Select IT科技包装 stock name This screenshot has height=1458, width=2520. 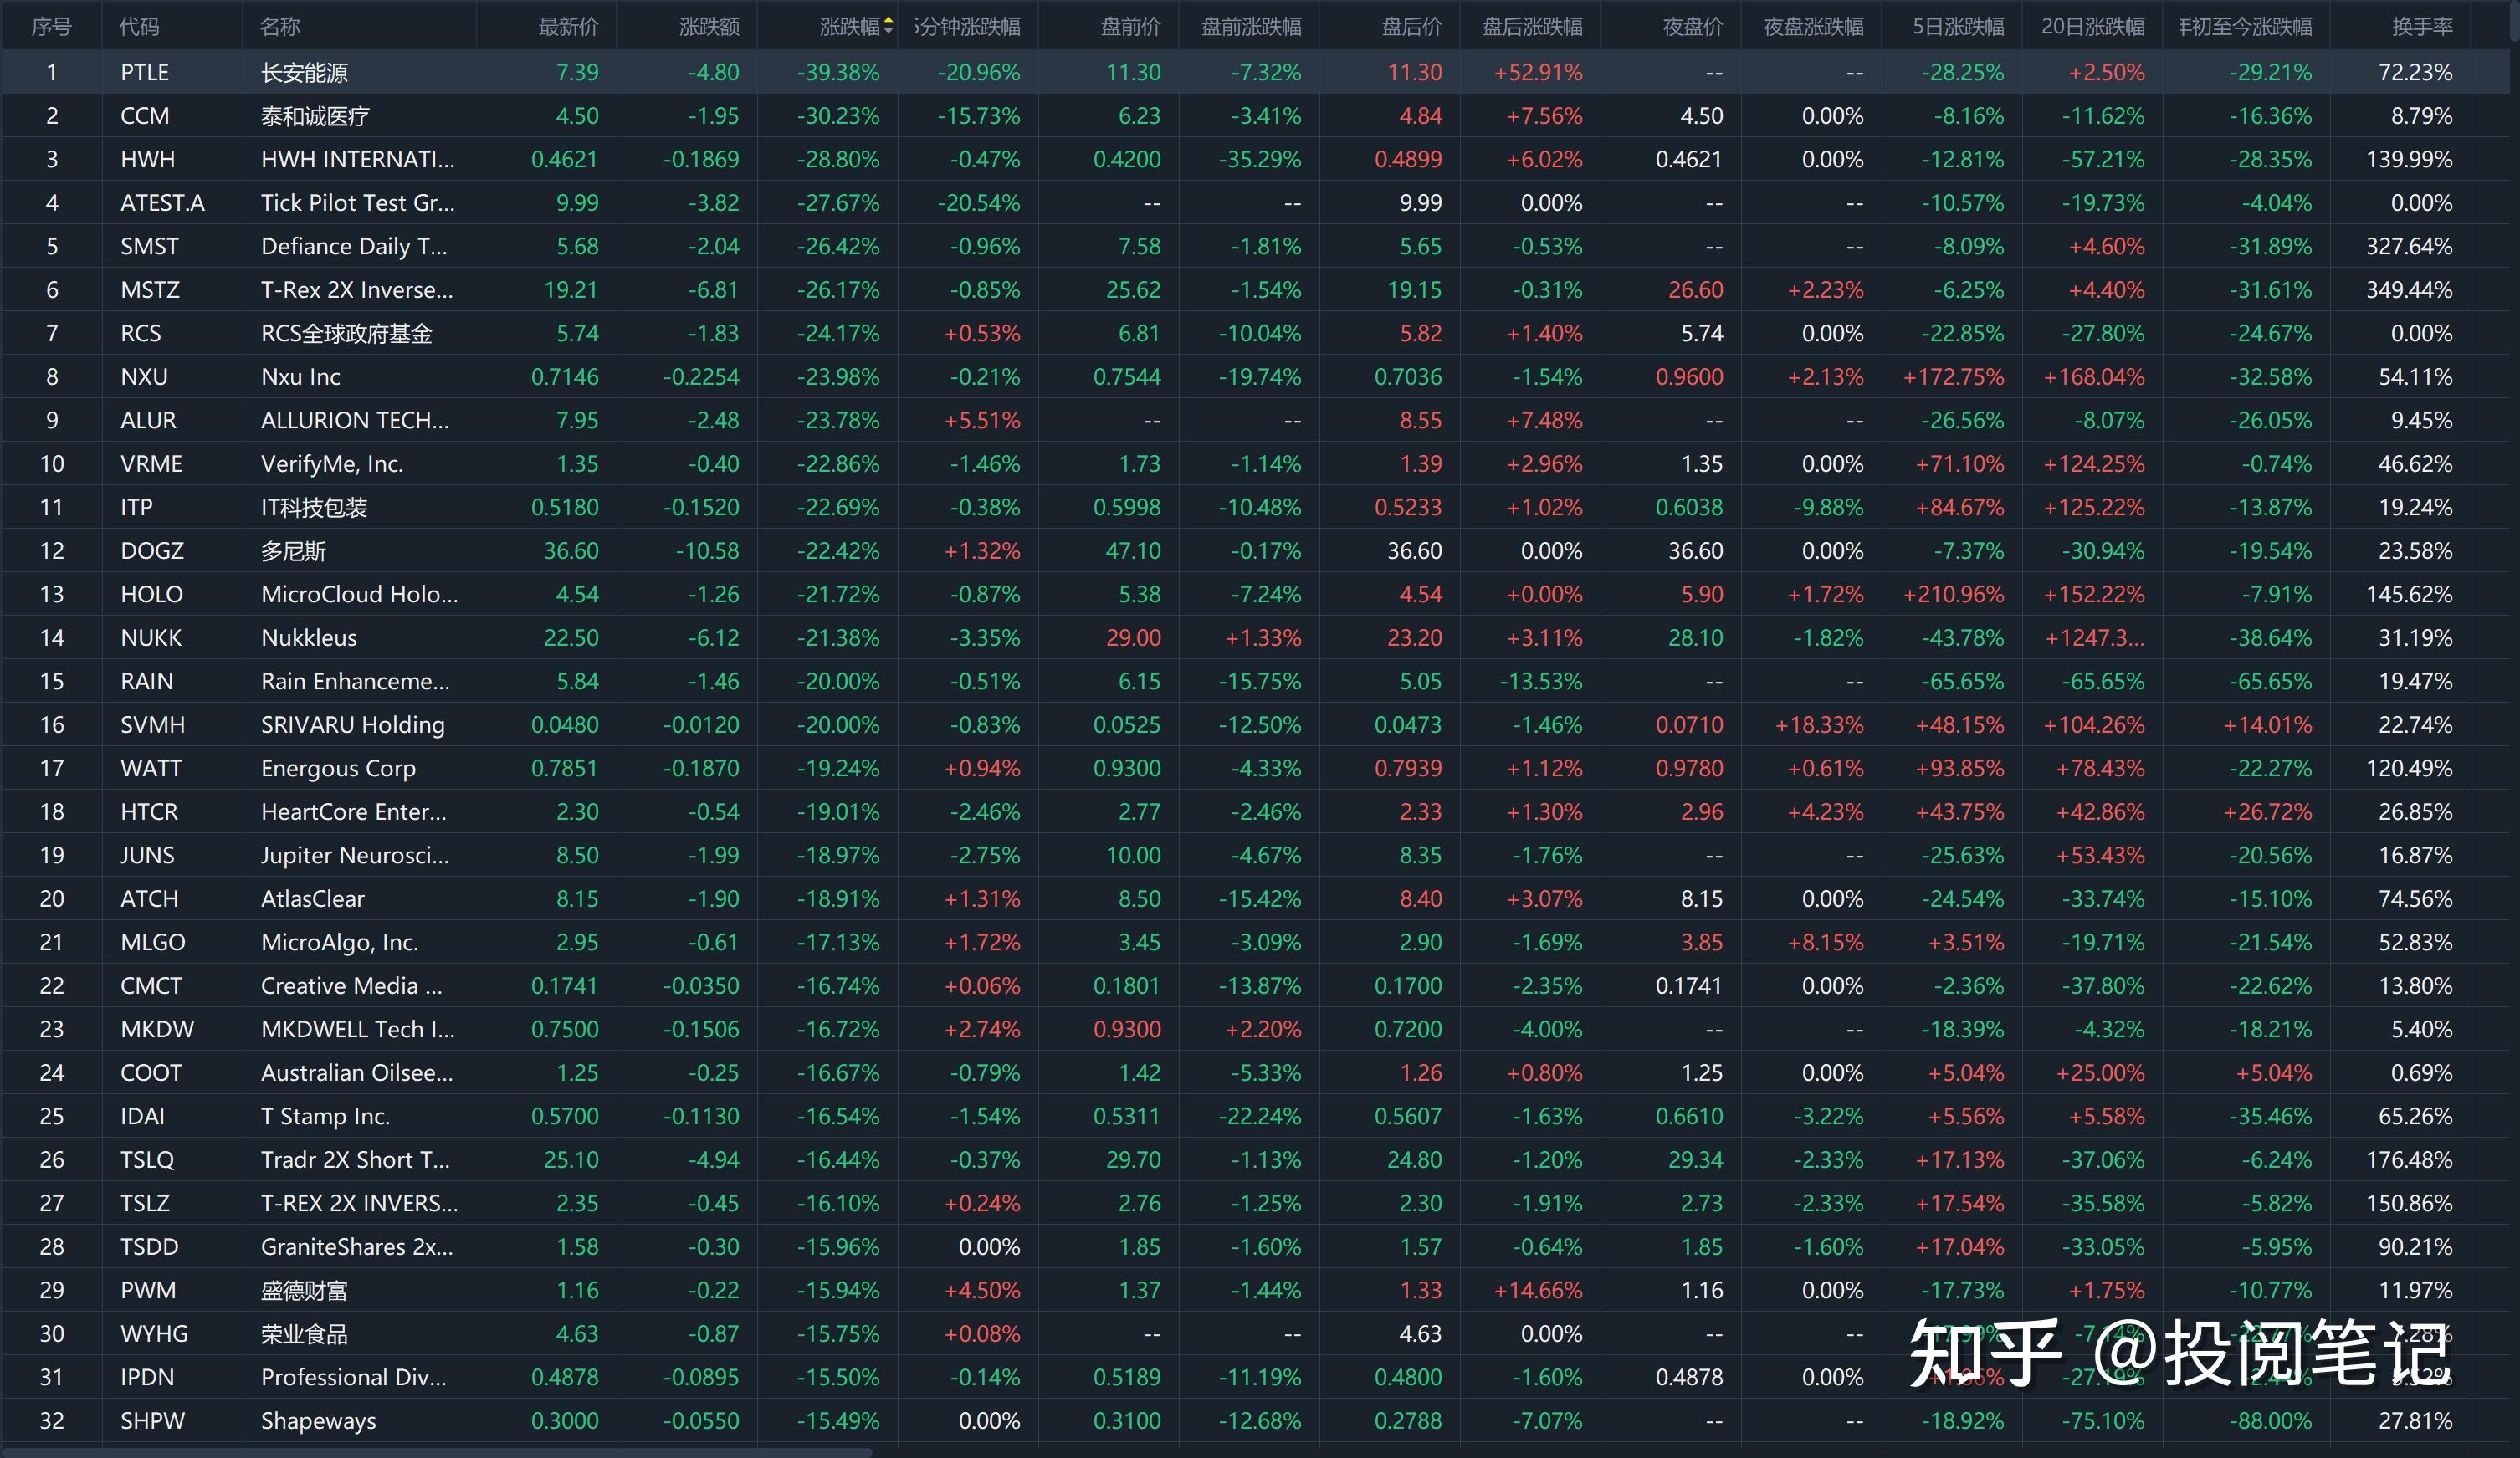click(314, 508)
